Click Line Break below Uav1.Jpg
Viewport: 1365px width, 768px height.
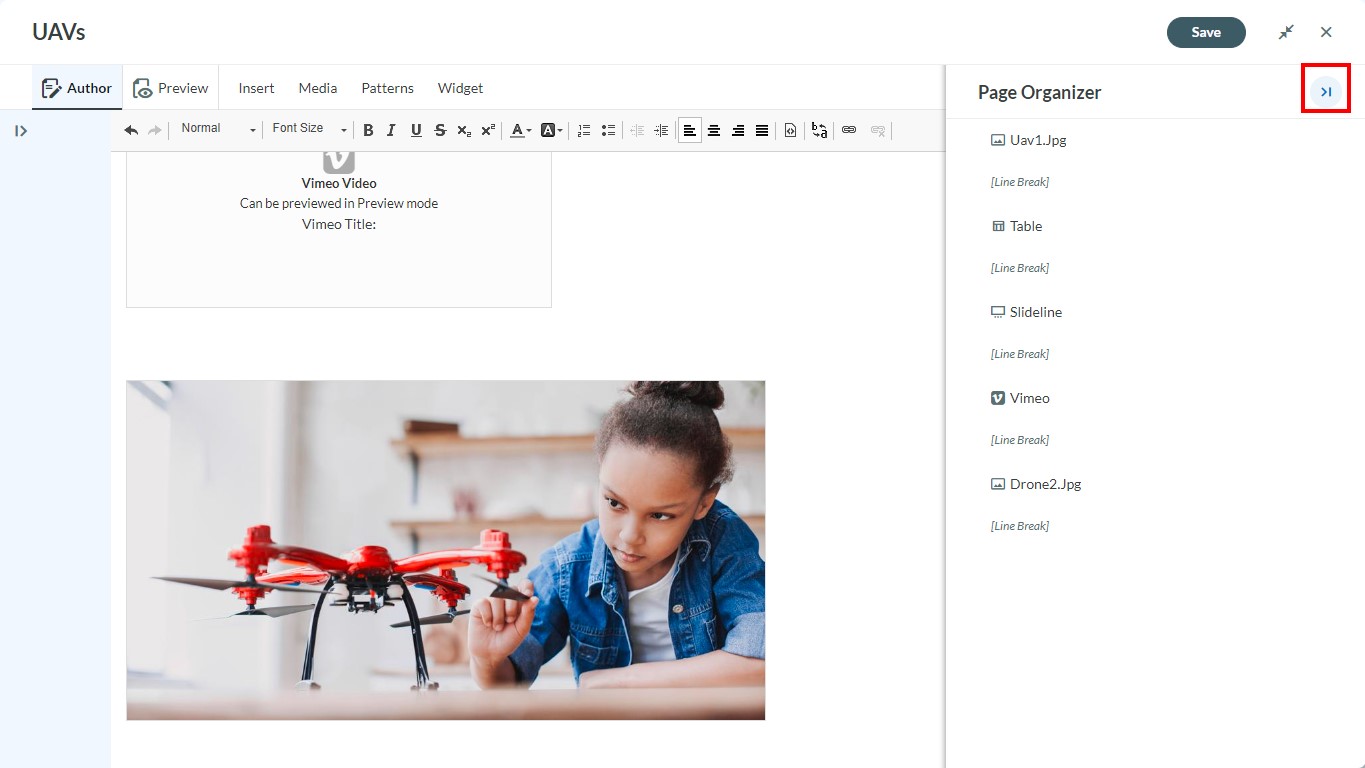1020,182
